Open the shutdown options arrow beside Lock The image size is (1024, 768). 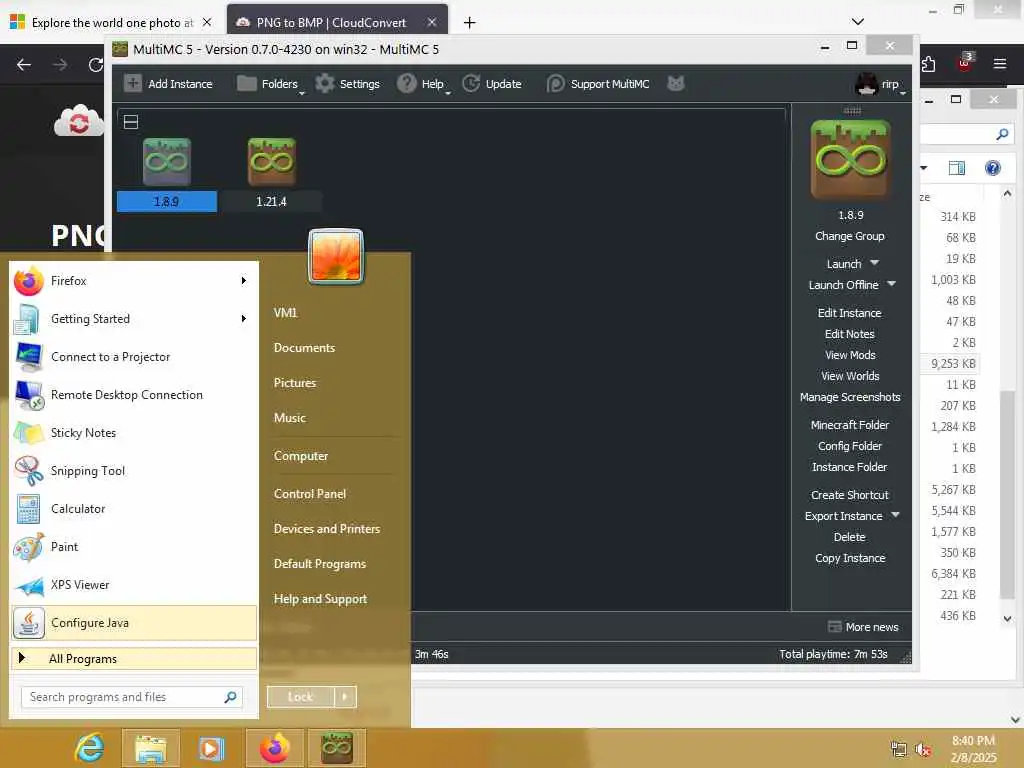click(x=345, y=697)
